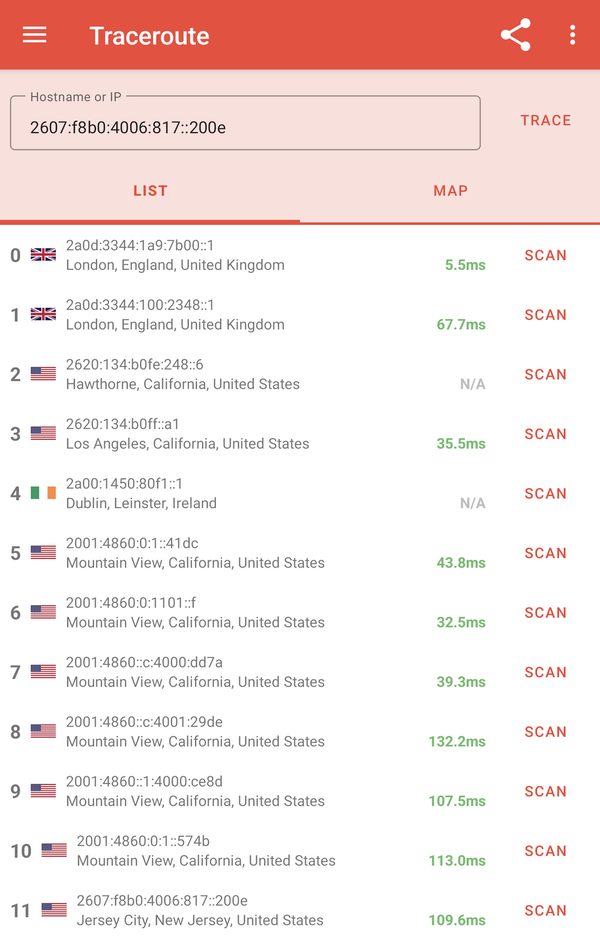Scan hop 10 address 2001:4860:0:1::574b
This screenshot has width=600, height=943.
545,851
